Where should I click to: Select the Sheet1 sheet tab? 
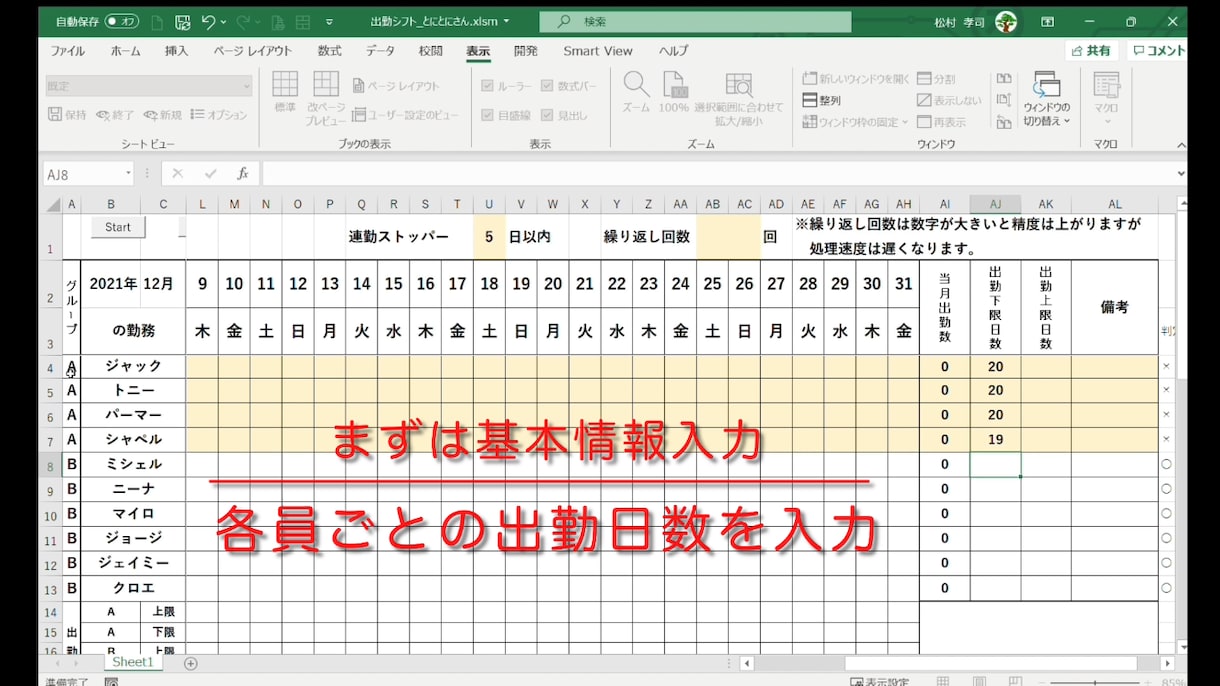pyautogui.click(x=133, y=662)
